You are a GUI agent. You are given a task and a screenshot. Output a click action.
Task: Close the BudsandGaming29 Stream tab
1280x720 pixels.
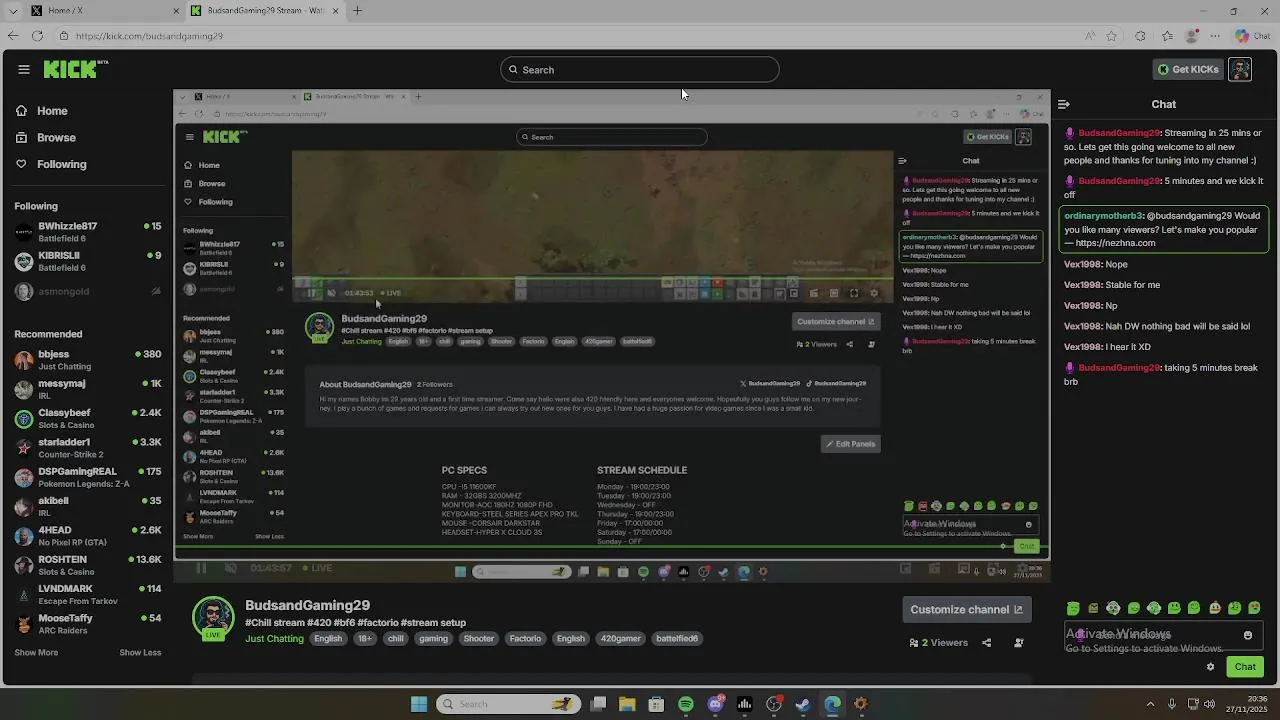(x=336, y=11)
